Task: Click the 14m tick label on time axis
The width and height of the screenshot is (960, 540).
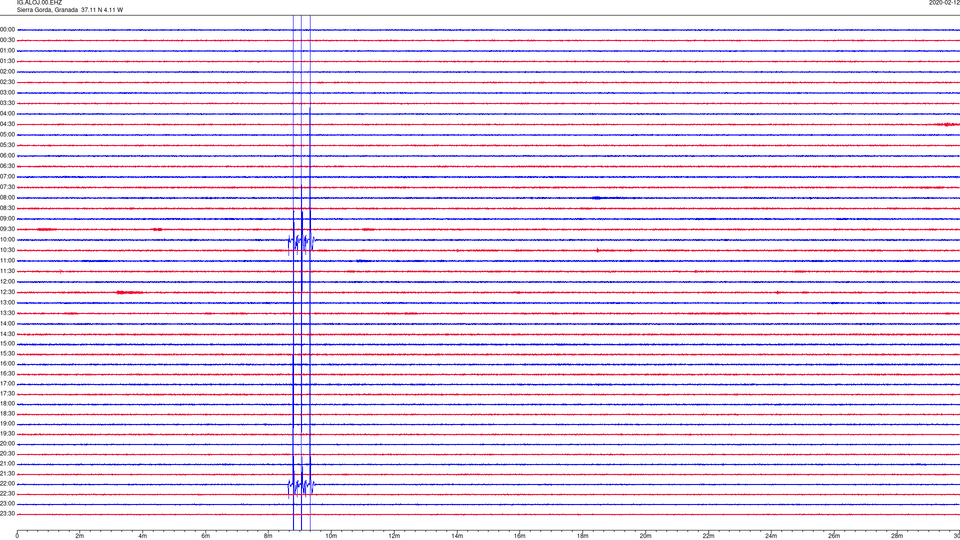Action: click(x=457, y=536)
